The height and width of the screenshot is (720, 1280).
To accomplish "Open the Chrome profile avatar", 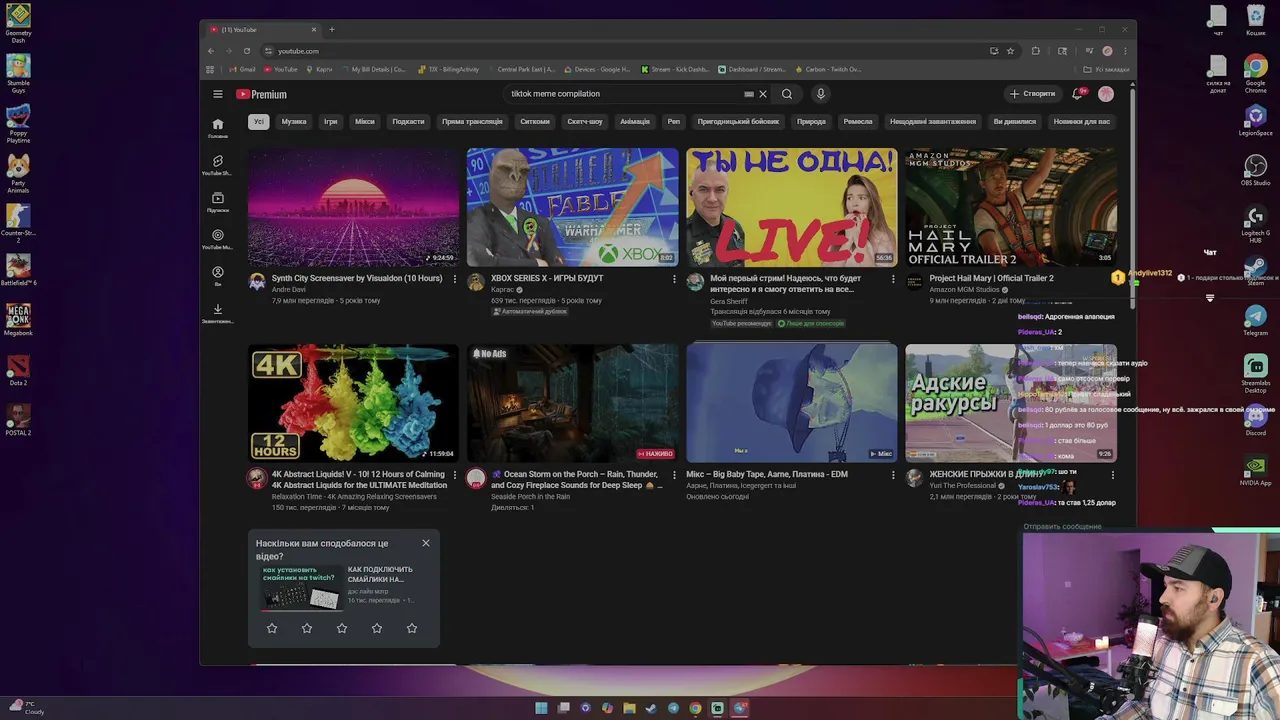I will [1107, 51].
